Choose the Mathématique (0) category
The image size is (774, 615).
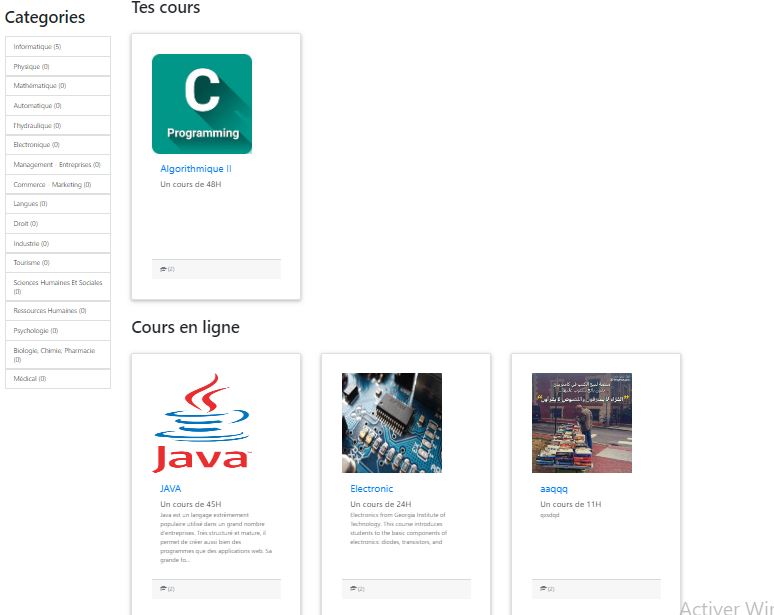58,86
